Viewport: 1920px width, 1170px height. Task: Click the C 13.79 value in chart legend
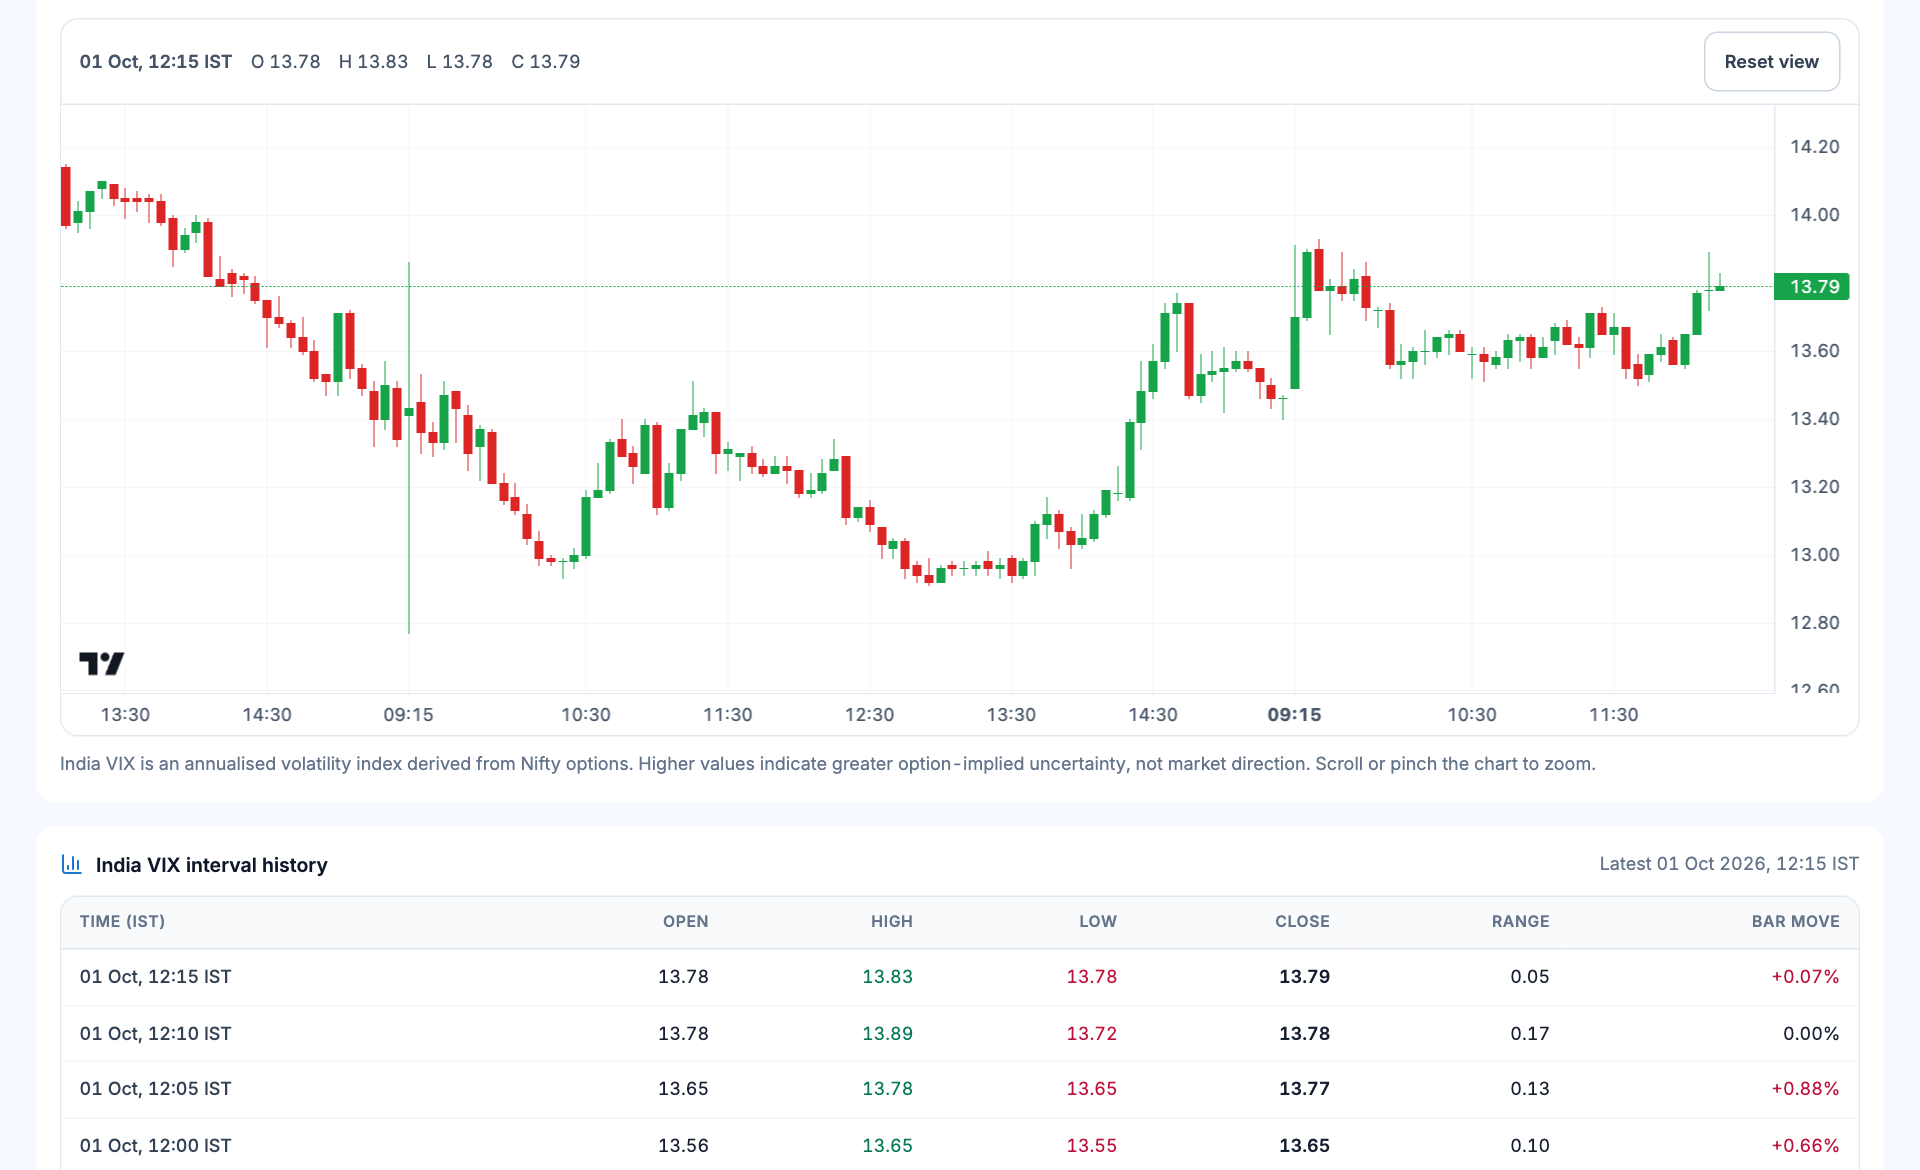pos(545,62)
